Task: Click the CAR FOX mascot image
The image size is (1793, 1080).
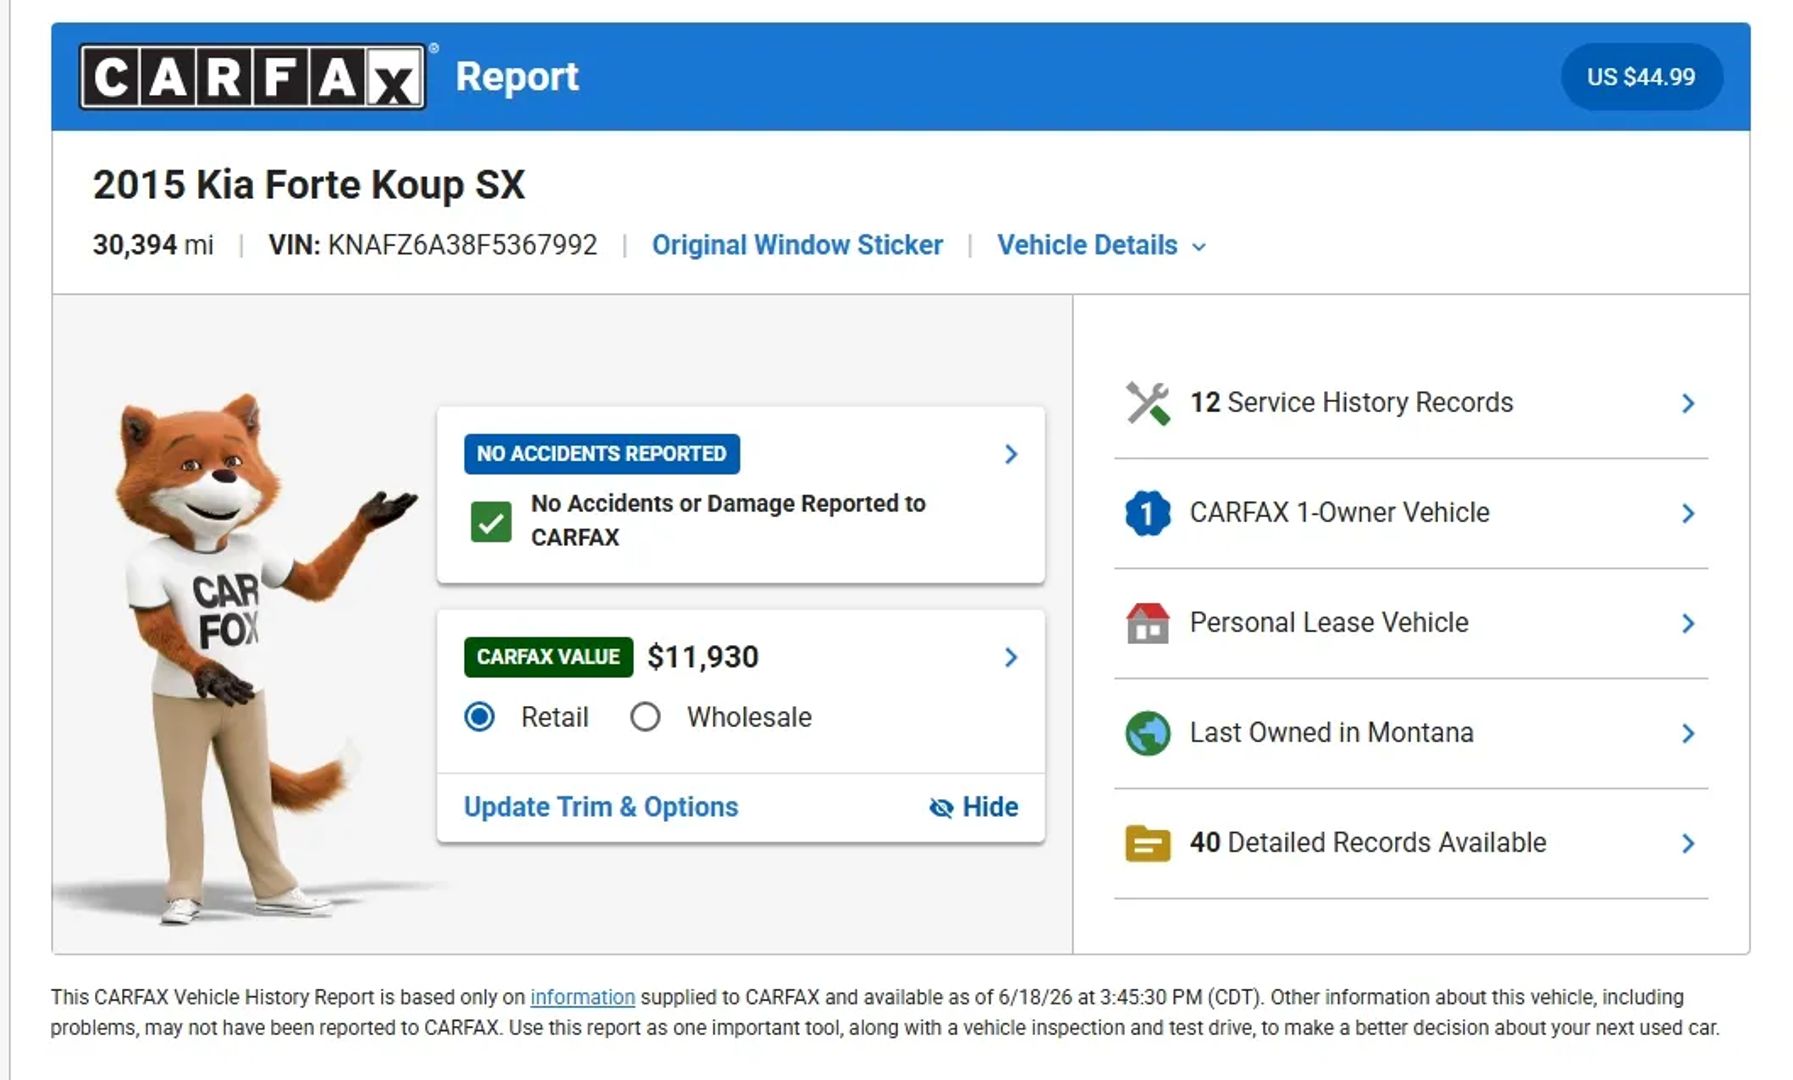Action: [x=240, y=658]
